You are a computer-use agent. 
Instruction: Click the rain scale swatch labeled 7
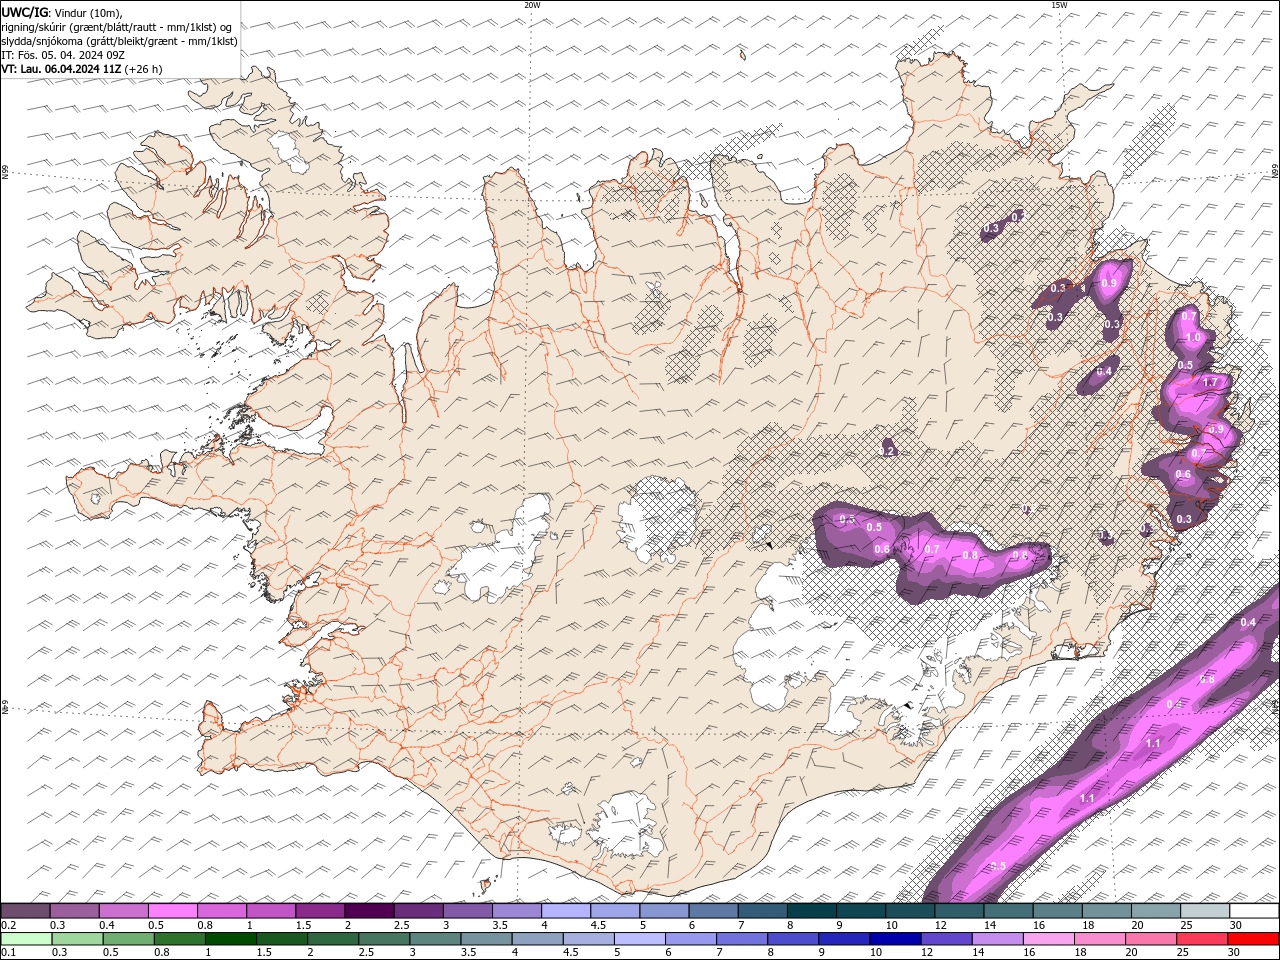click(x=741, y=938)
